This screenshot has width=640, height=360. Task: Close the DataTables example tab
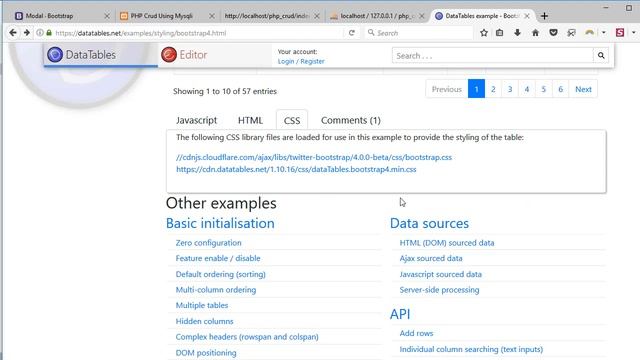click(x=527, y=16)
